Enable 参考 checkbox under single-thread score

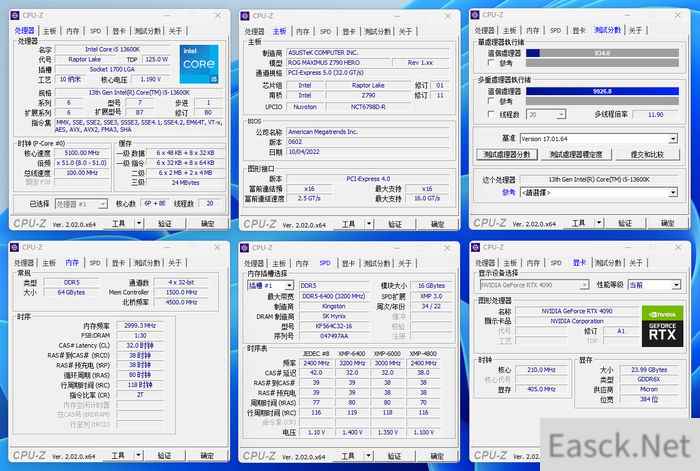tap(491, 63)
